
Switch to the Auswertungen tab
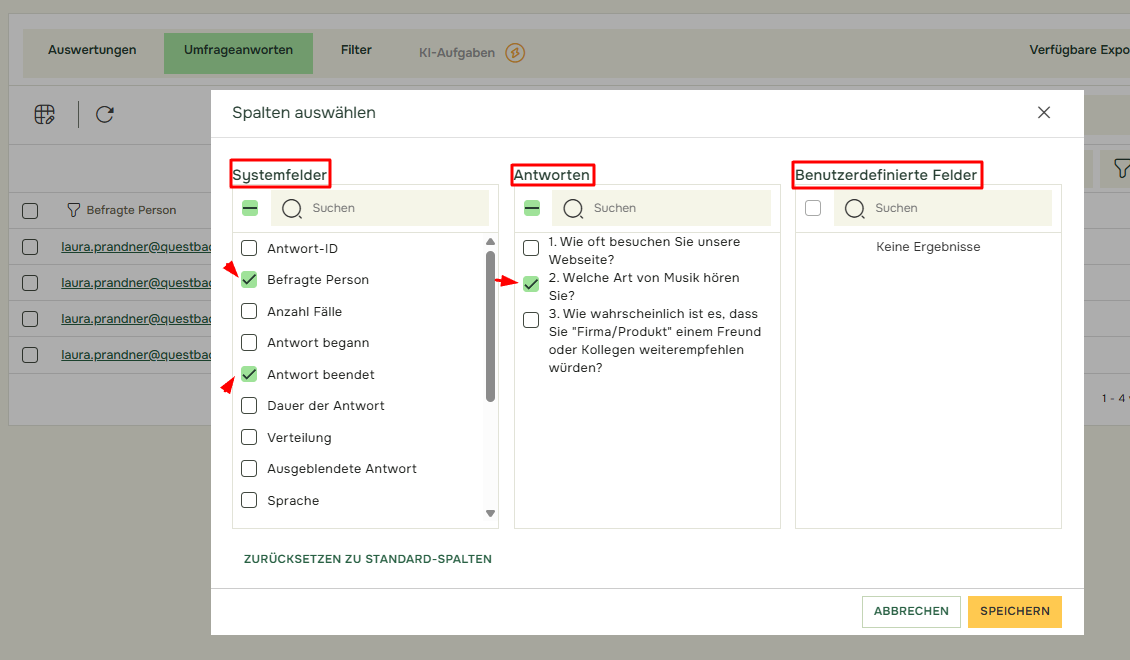point(92,50)
